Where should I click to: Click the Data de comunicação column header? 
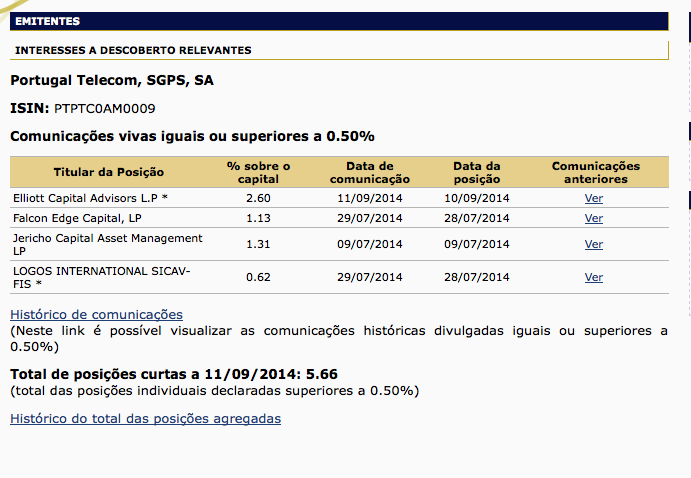[x=370, y=172]
